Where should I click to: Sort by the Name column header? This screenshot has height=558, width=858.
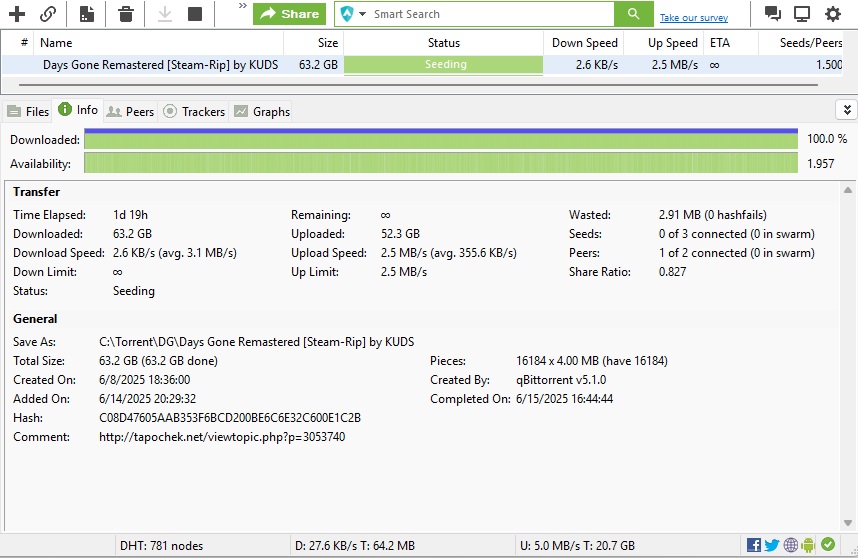pos(159,43)
